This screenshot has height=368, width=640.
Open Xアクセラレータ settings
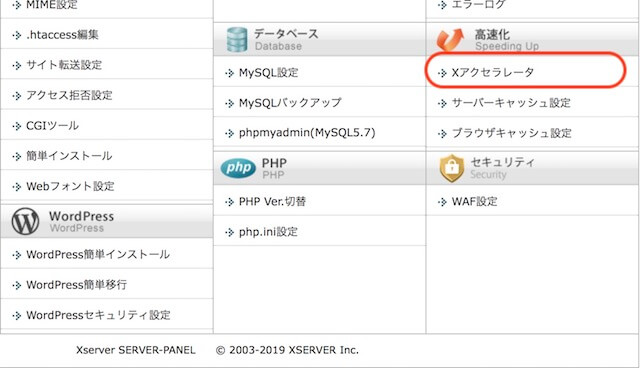[x=493, y=73]
